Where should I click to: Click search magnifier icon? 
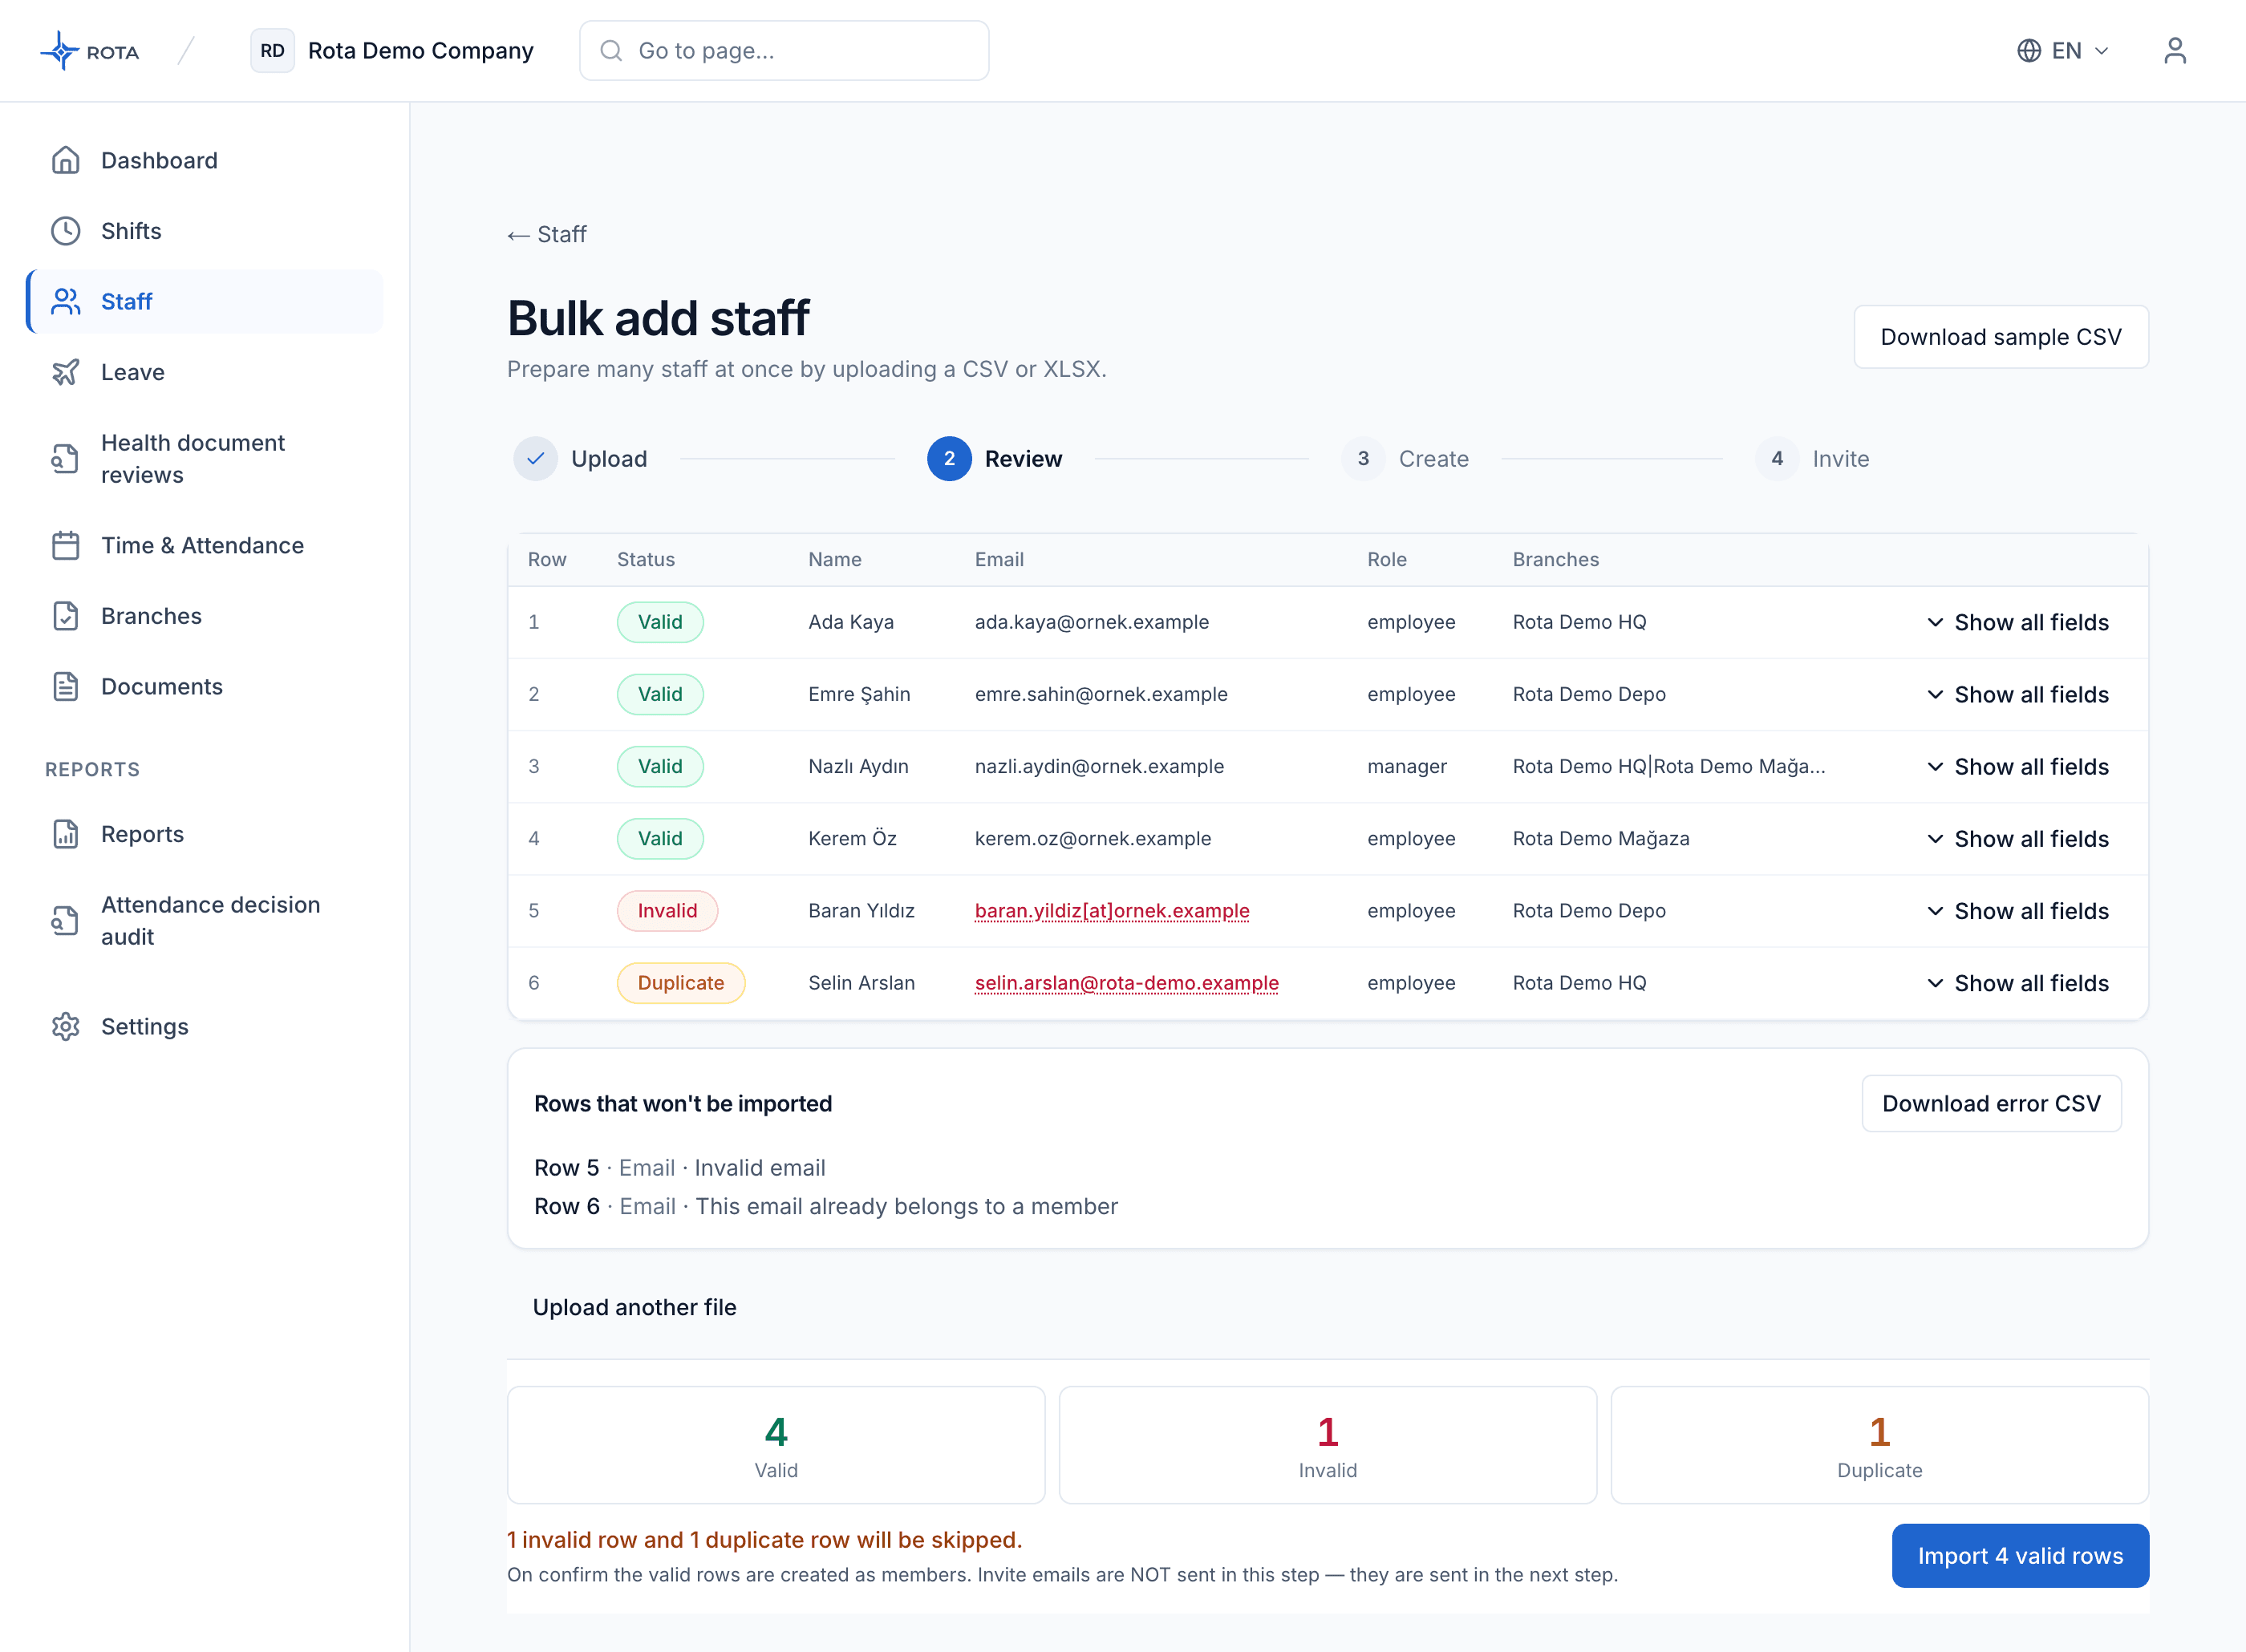pos(611,51)
